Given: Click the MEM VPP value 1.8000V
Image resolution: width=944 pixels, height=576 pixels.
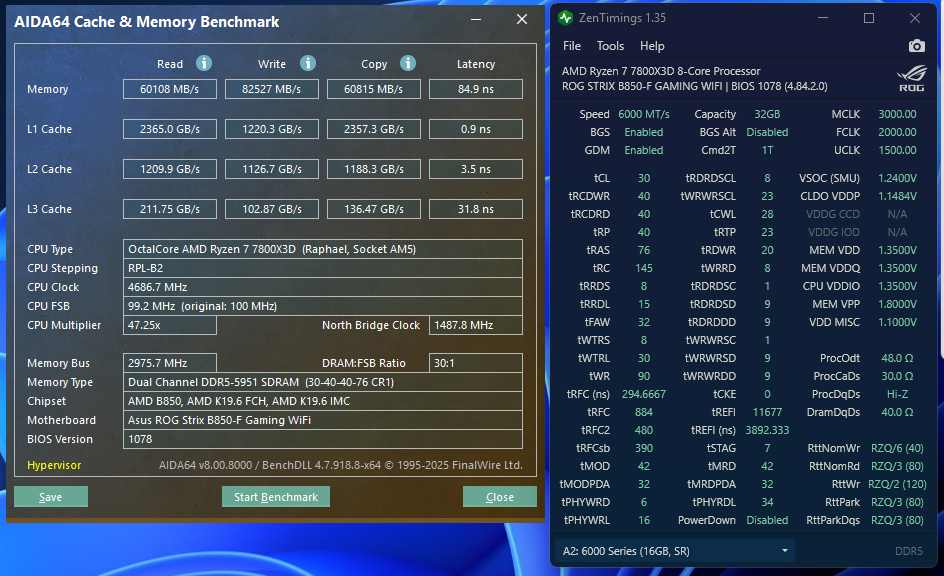Looking at the screenshot, I should pyautogui.click(x=897, y=304).
